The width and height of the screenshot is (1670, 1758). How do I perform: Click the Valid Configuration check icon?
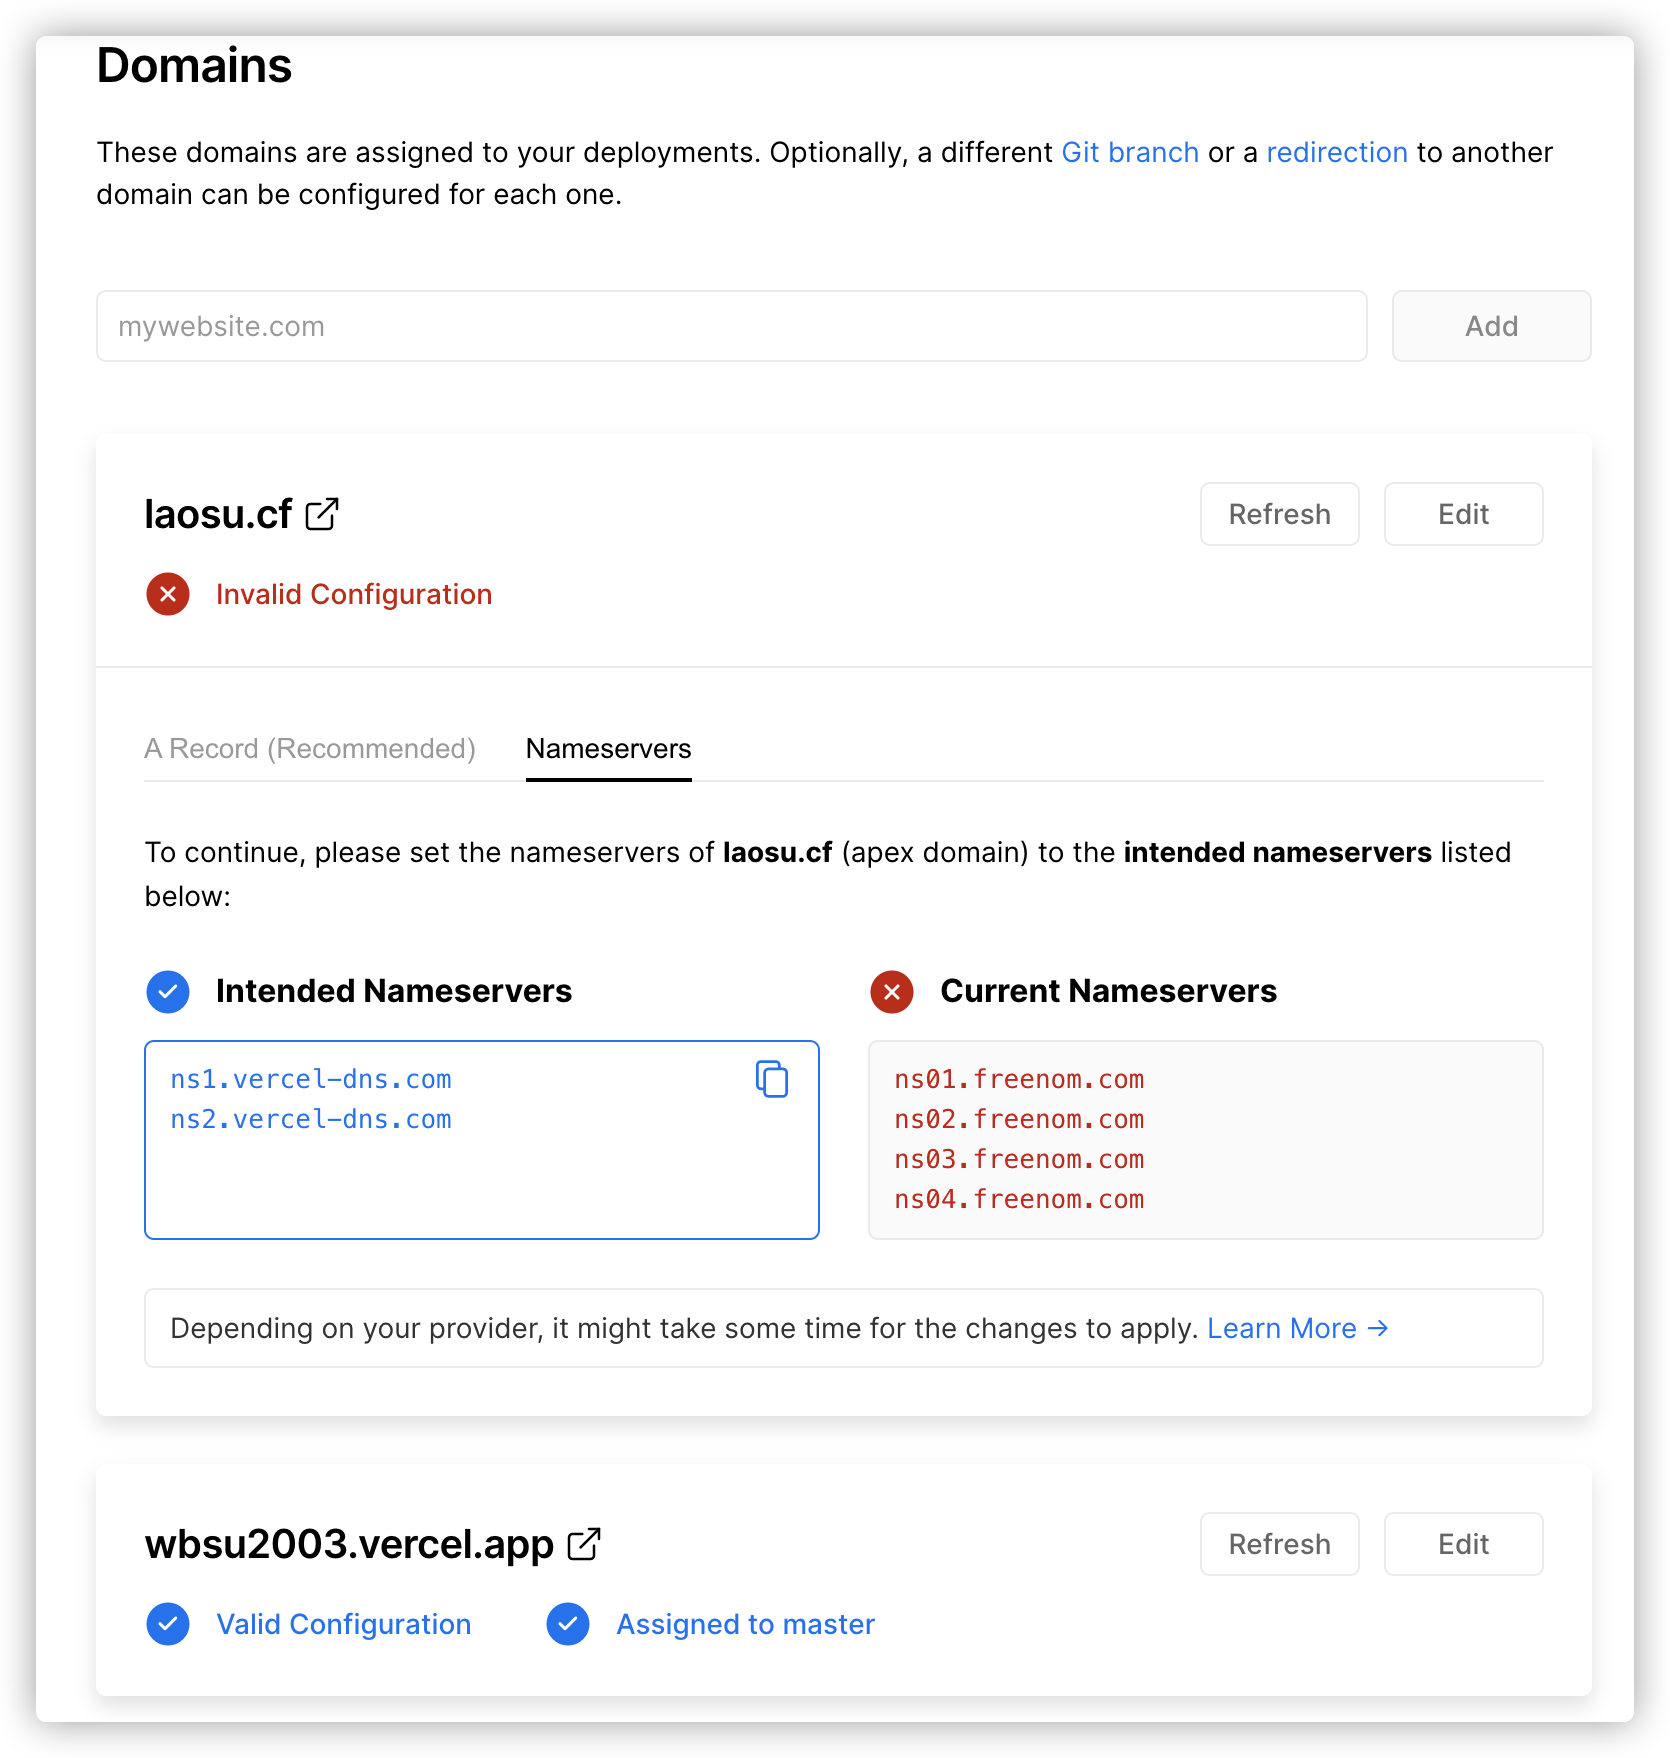tap(168, 1624)
